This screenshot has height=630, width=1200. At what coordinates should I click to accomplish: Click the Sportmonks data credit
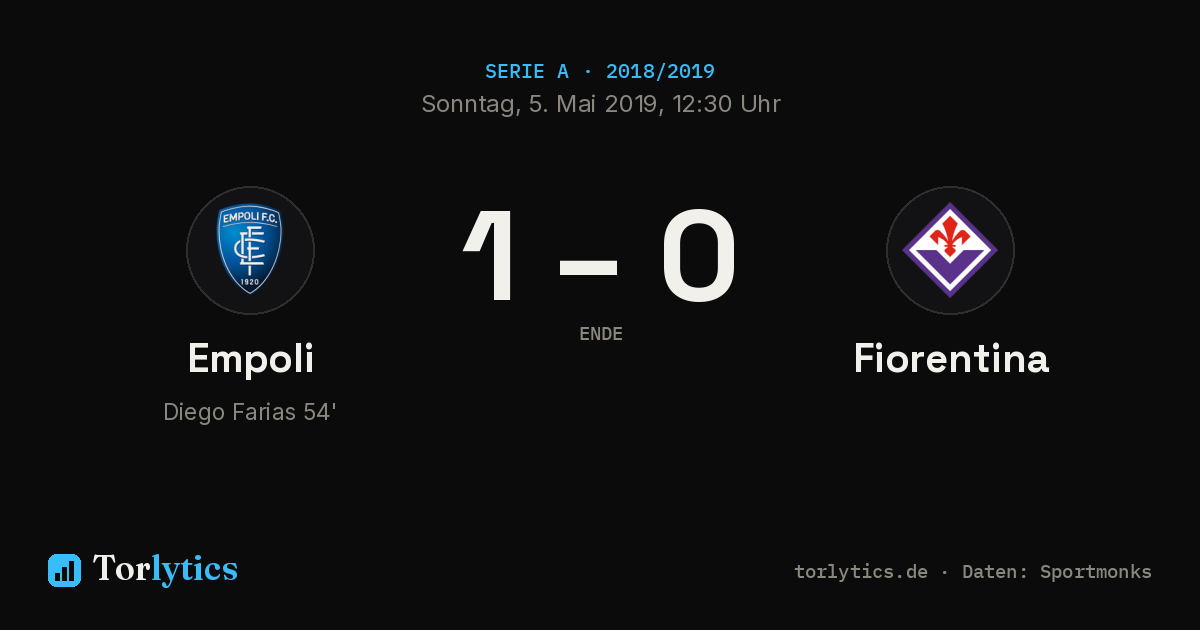tap(1096, 572)
